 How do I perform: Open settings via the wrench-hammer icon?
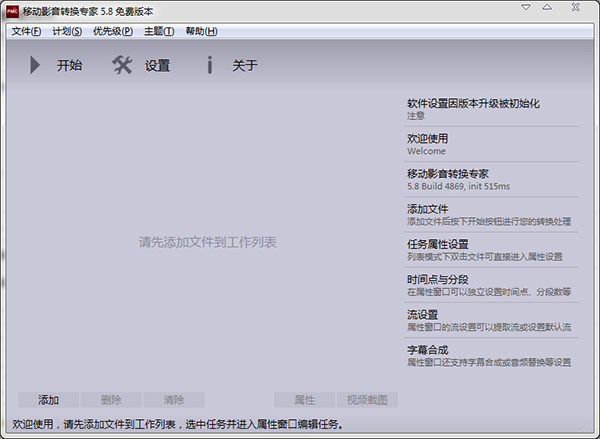(x=122, y=66)
